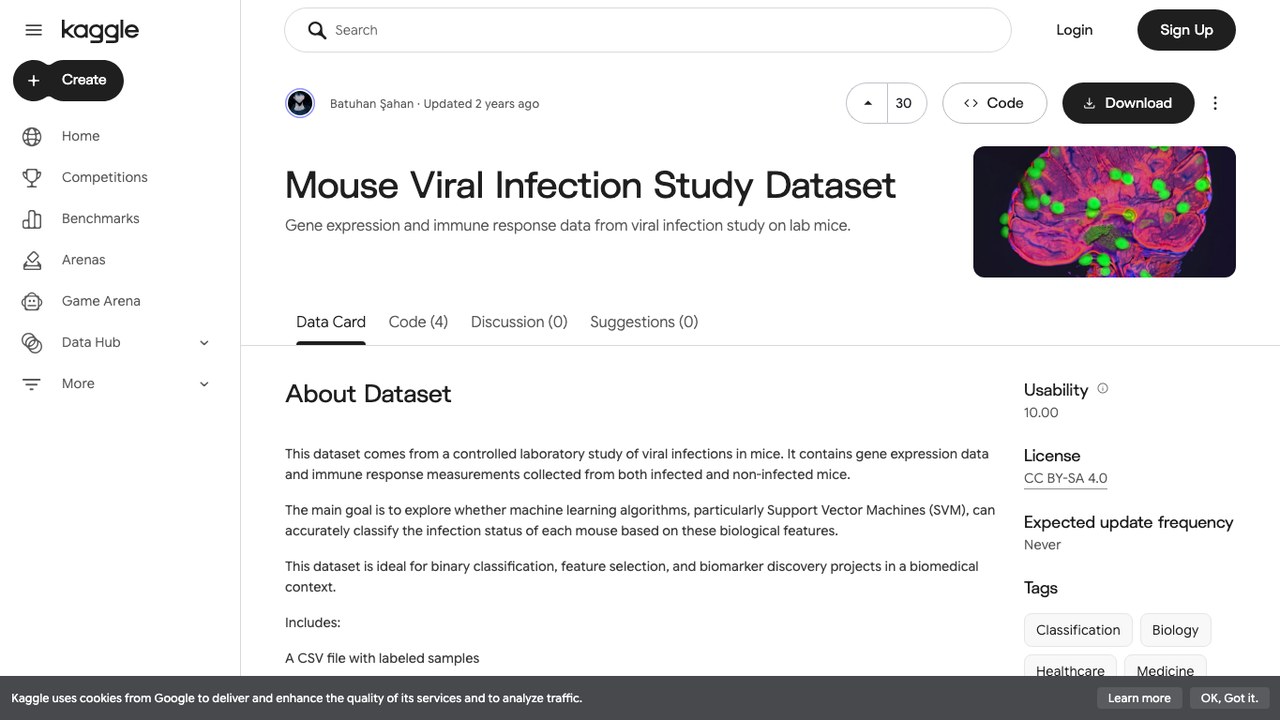Click the Create button
Image resolution: width=1280 pixels, height=720 pixels.
pyautogui.click(x=68, y=80)
